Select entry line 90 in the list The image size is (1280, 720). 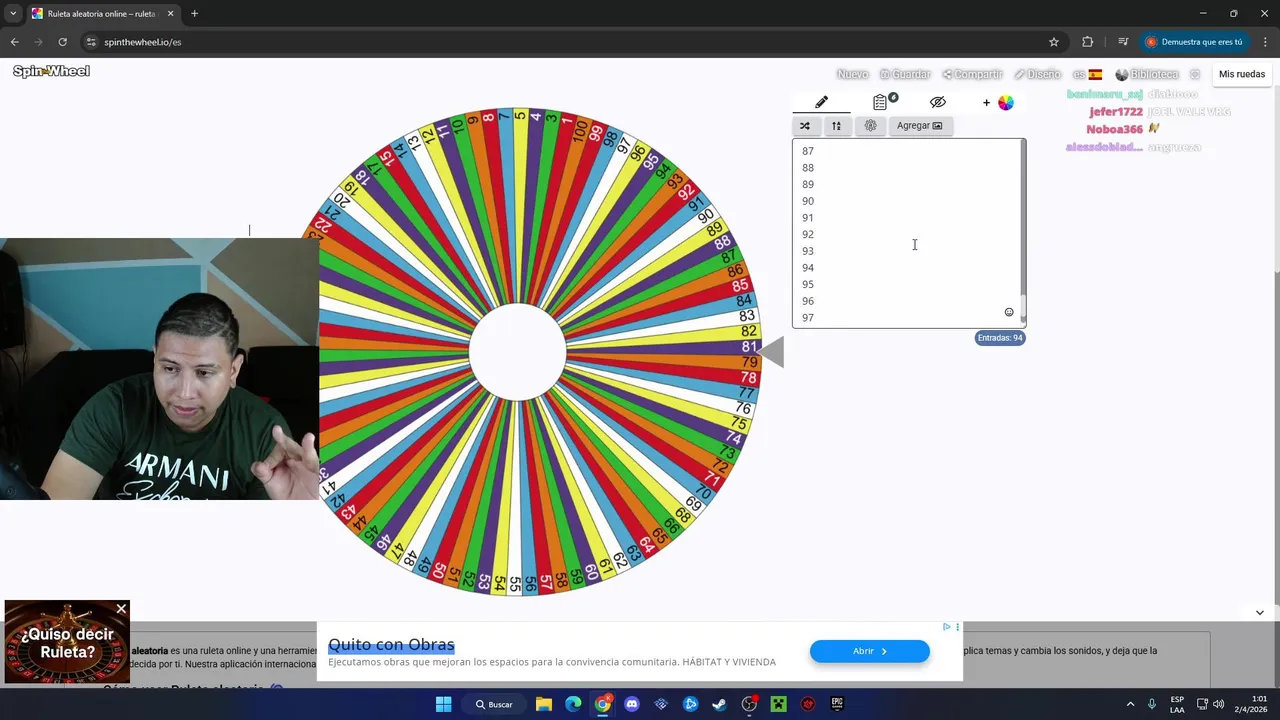(x=808, y=201)
